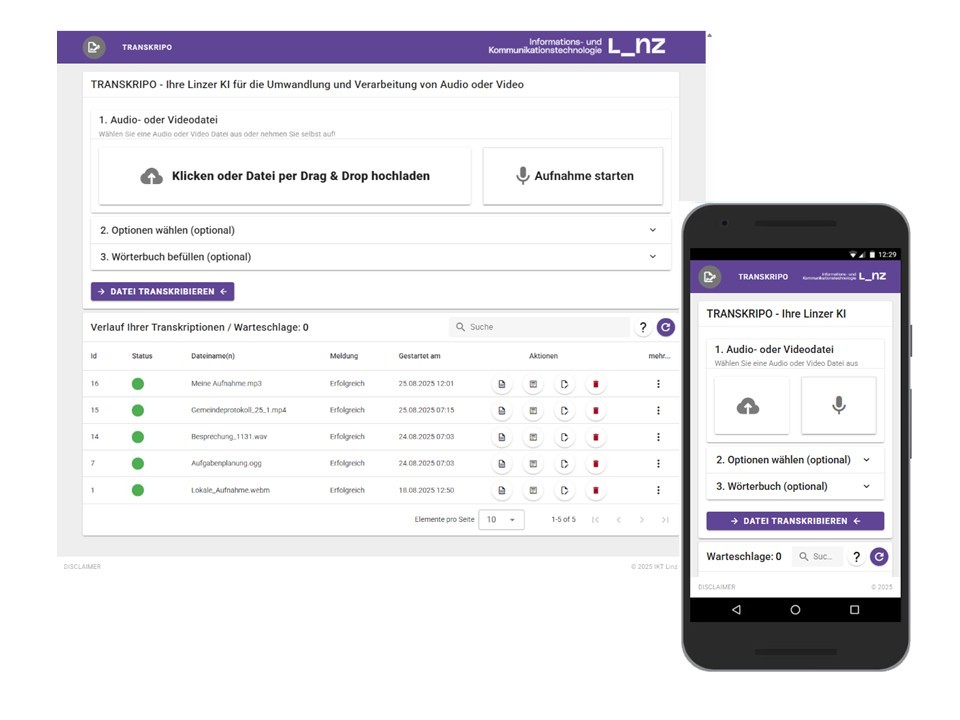960x720 pixels.
Task: Delete Meine Aufnahme.mp3 with red trash icon
Action: coord(596,384)
